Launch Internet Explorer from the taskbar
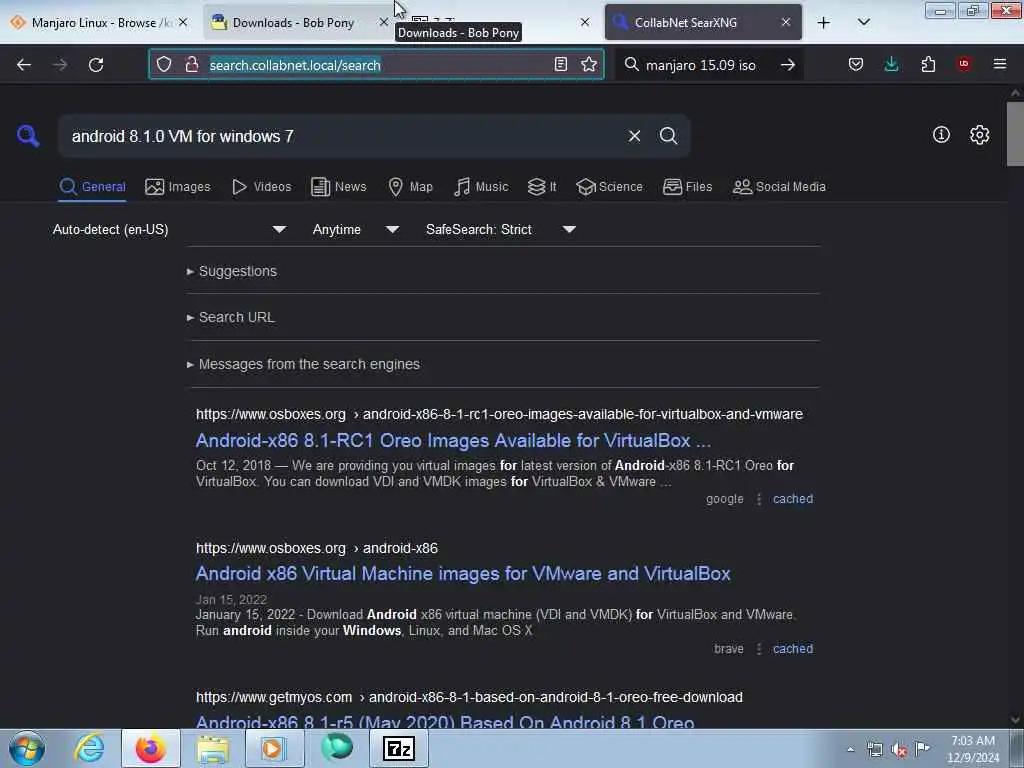 [89, 748]
